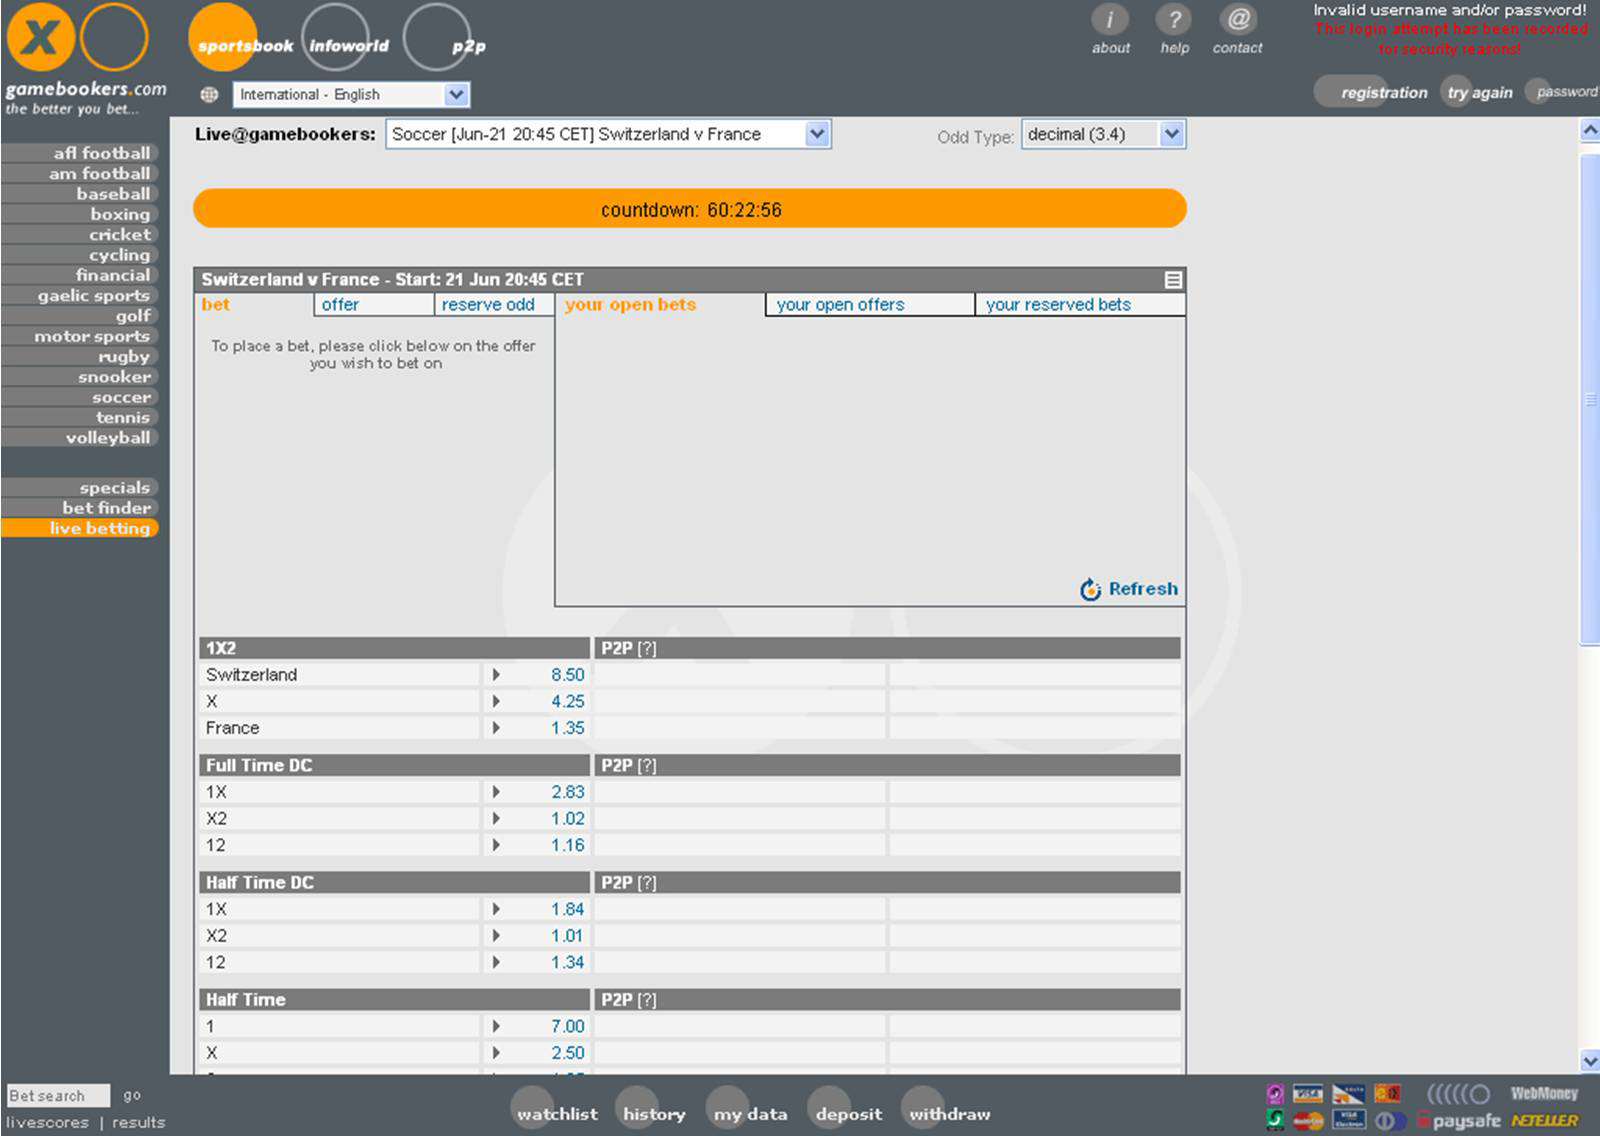This screenshot has width=1600, height=1136.
Task: Click the Refresh icon in bets panel
Action: pyautogui.click(x=1090, y=589)
